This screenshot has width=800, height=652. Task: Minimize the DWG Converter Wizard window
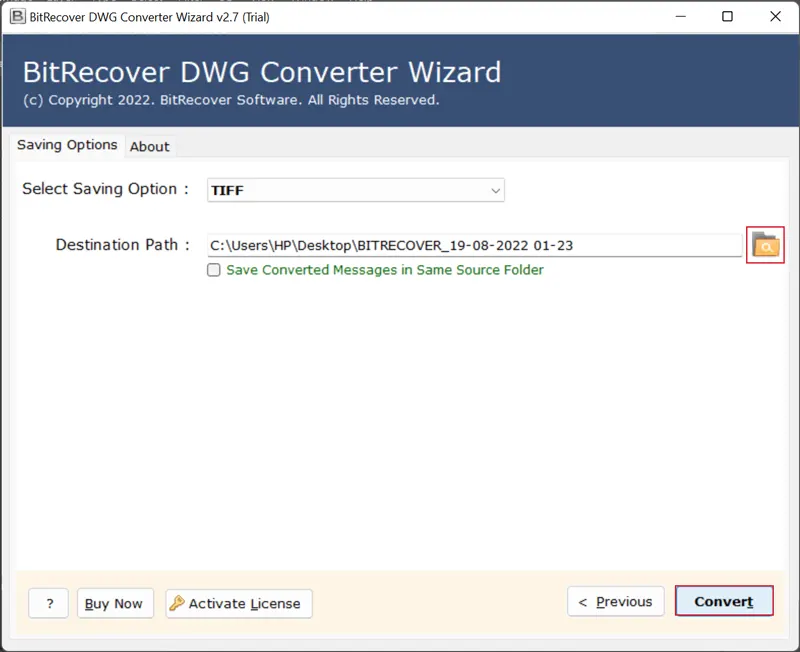point(680,16)
